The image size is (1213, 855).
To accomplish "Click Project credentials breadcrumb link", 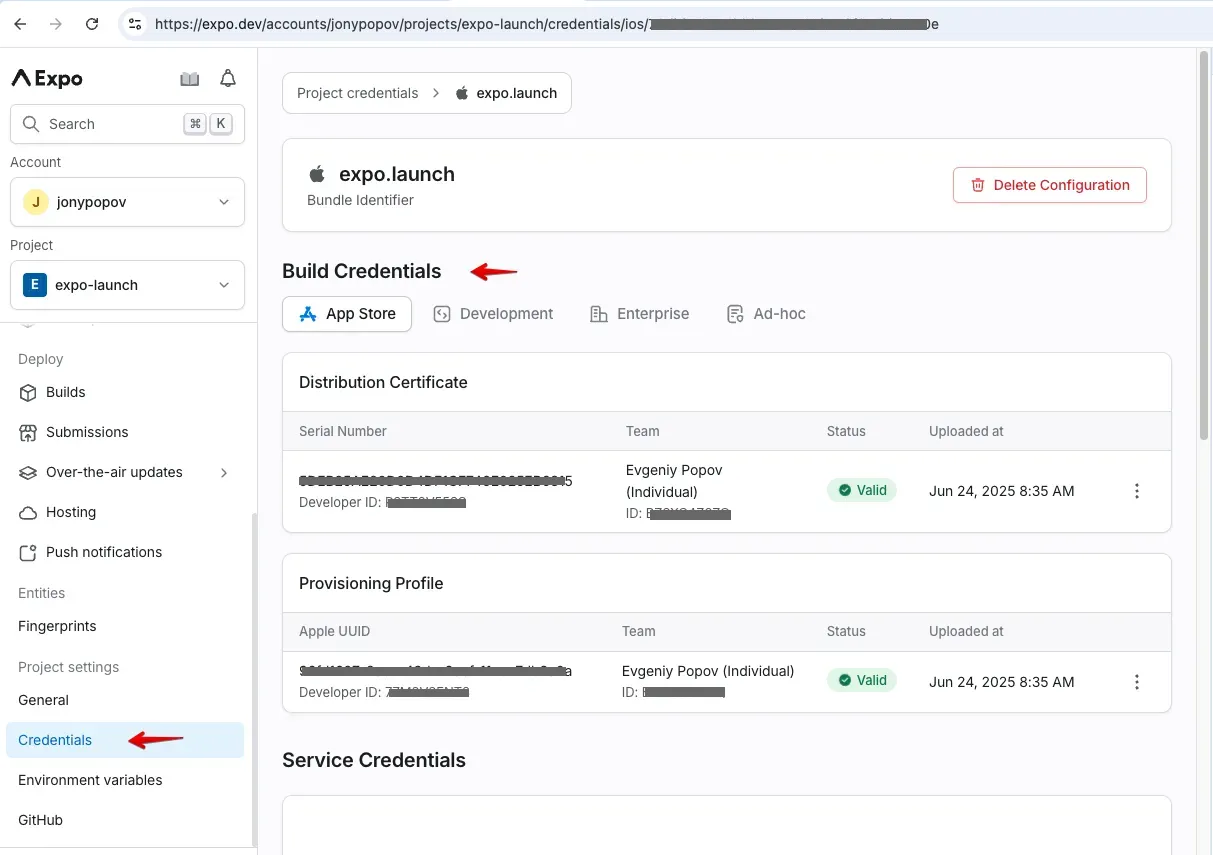I will tap(358, 93).
